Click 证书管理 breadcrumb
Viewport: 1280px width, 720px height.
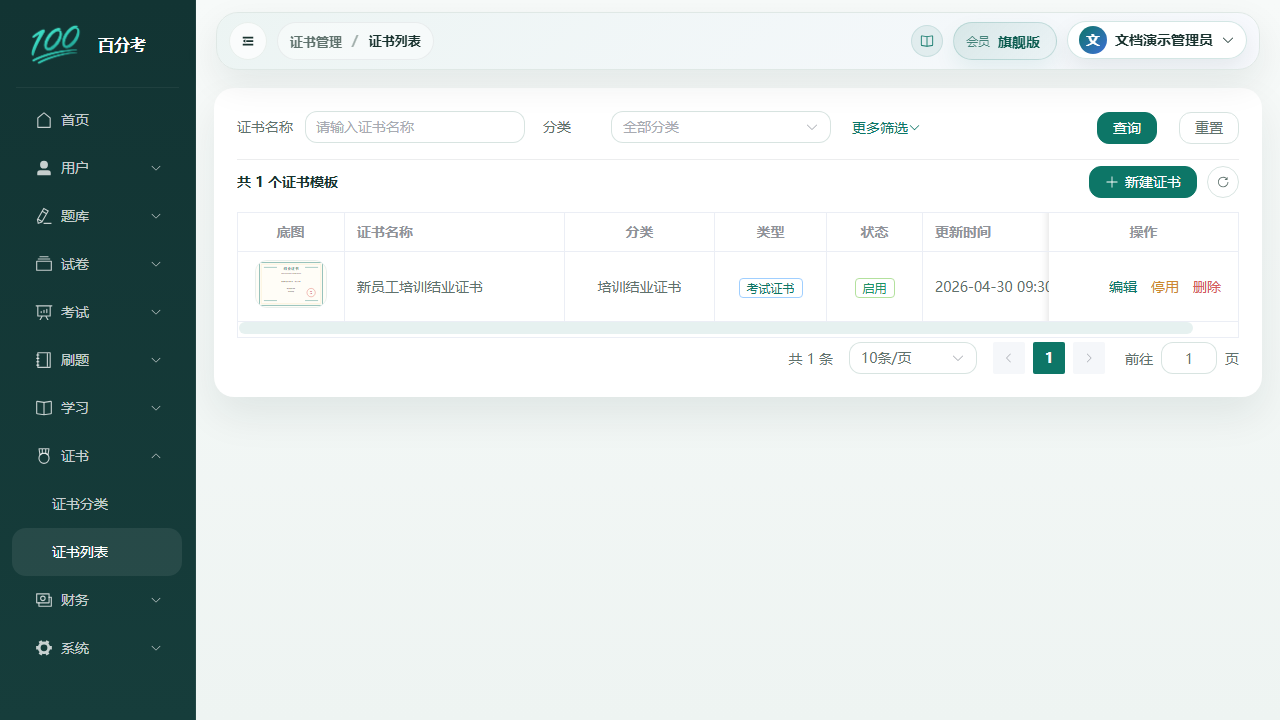[x=316, y=41]
